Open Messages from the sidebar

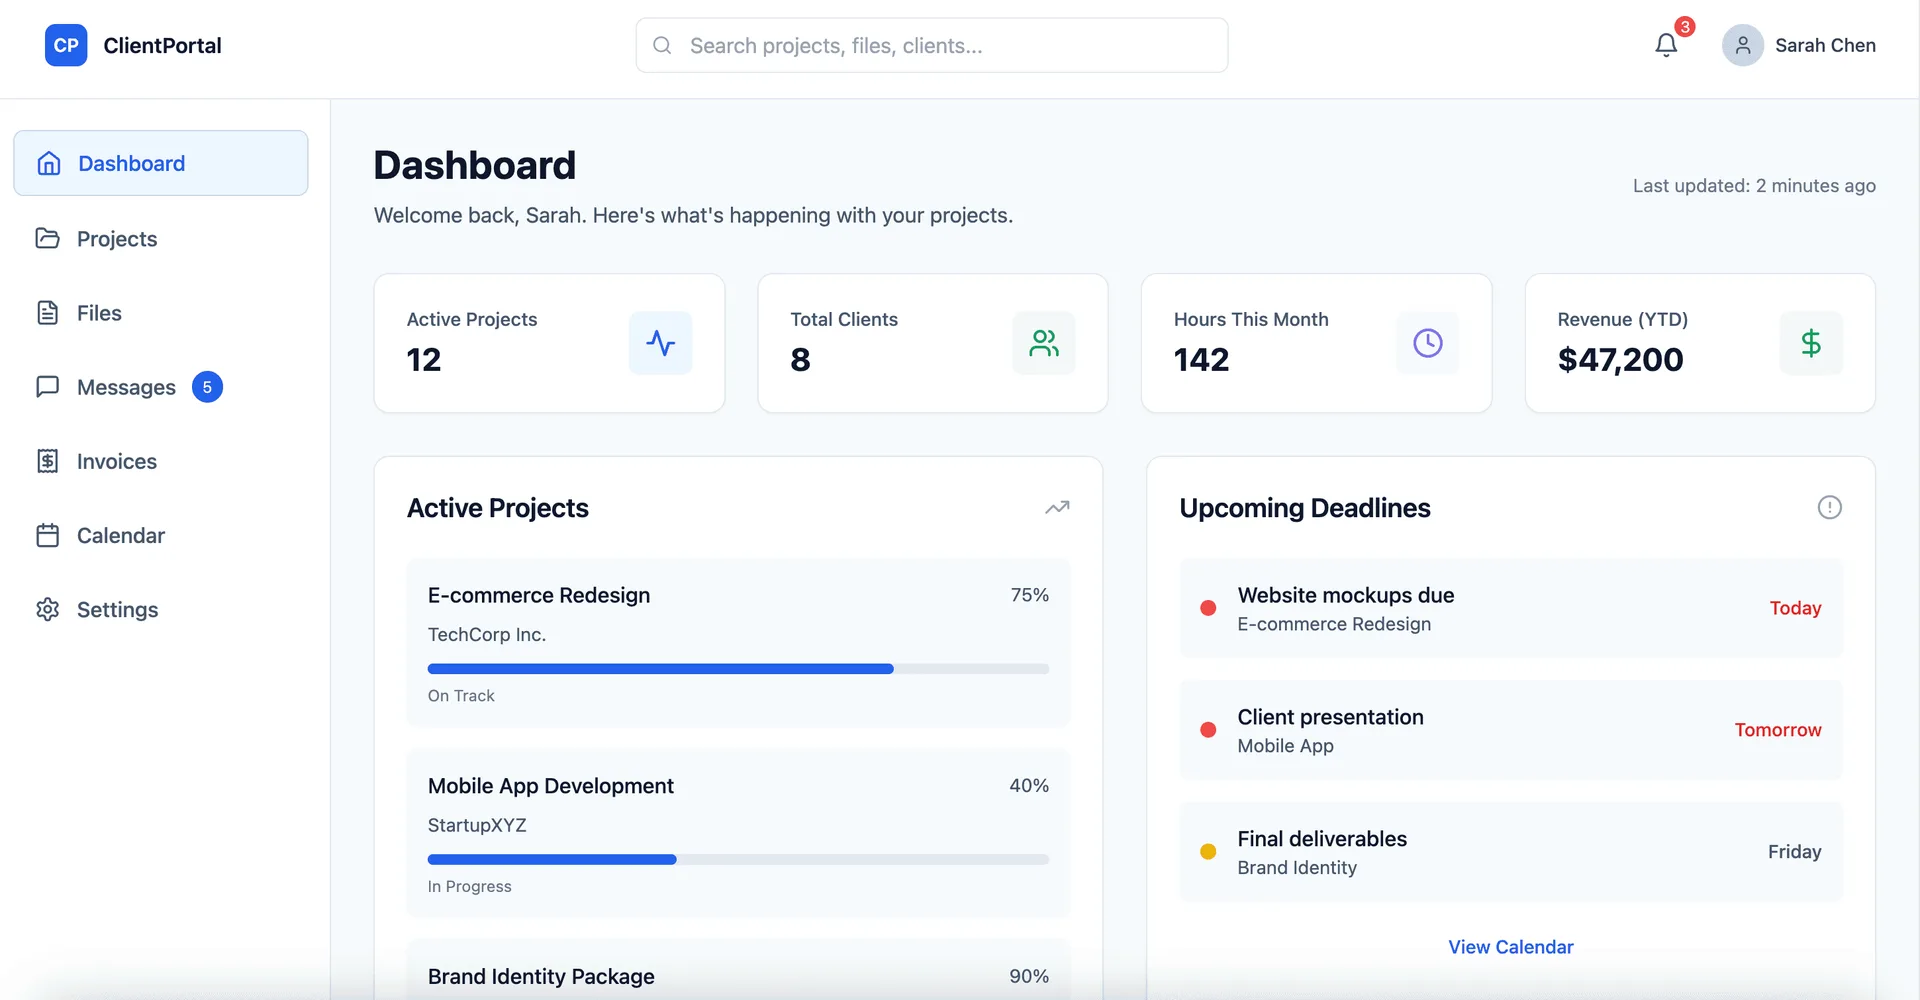pyautogui.click(x=161, y=387)
